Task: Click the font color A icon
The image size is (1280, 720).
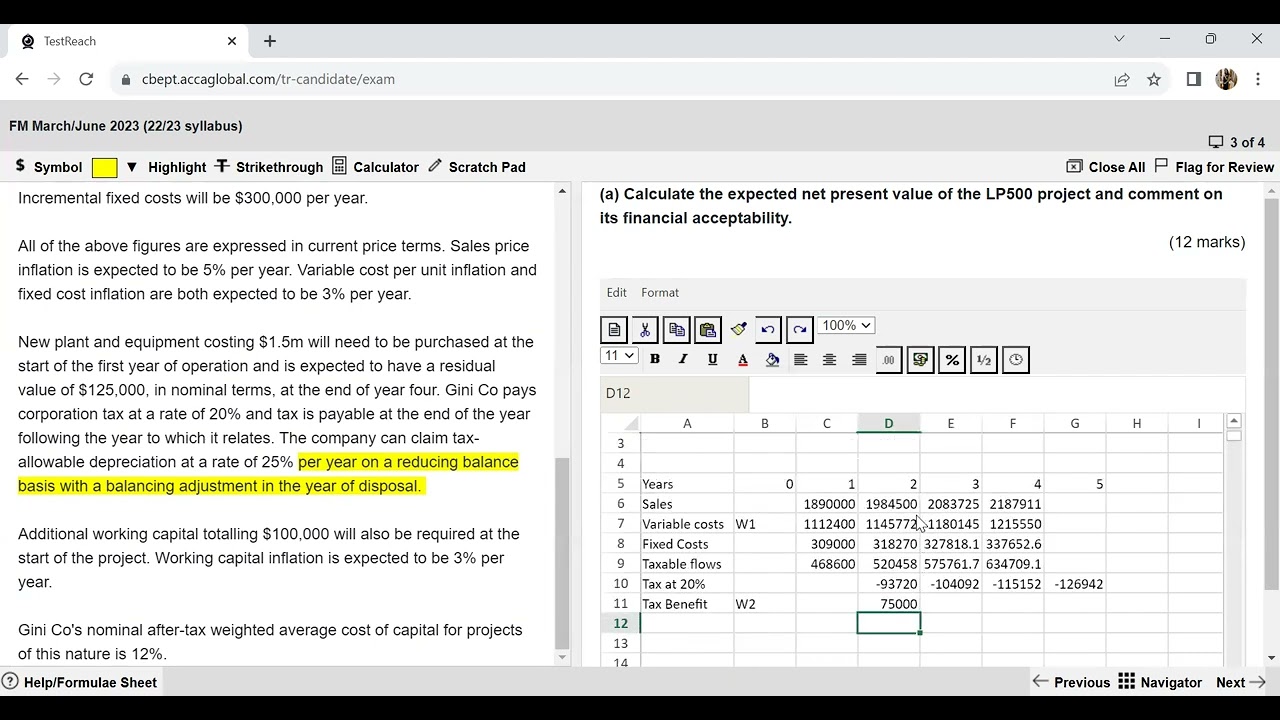Action: (x=742, y=359)
